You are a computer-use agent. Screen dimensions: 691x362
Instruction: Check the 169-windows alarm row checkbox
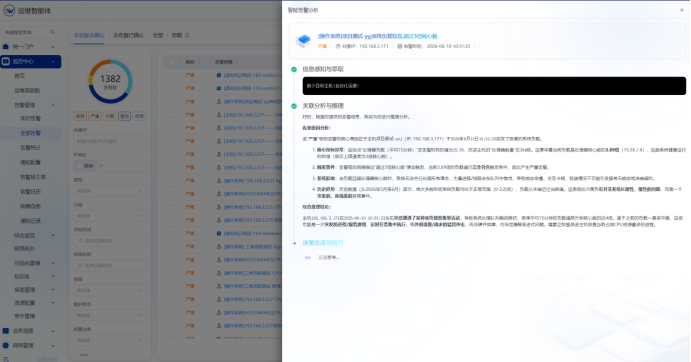pos(172,233)
